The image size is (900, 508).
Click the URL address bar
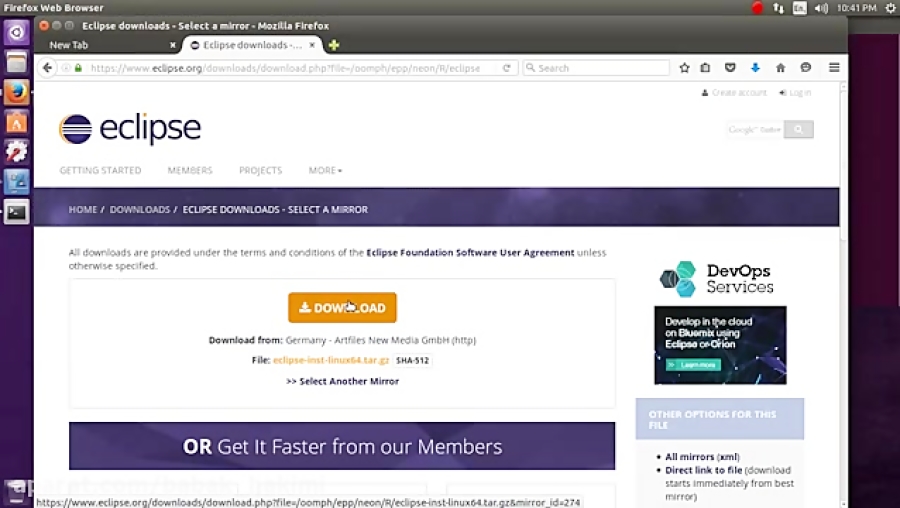click(285, 68)
